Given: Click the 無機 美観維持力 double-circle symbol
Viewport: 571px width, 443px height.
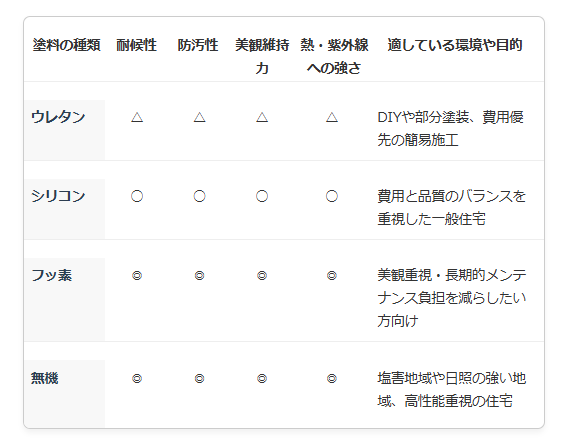Looking at the screenshot, I should (262, 379).
